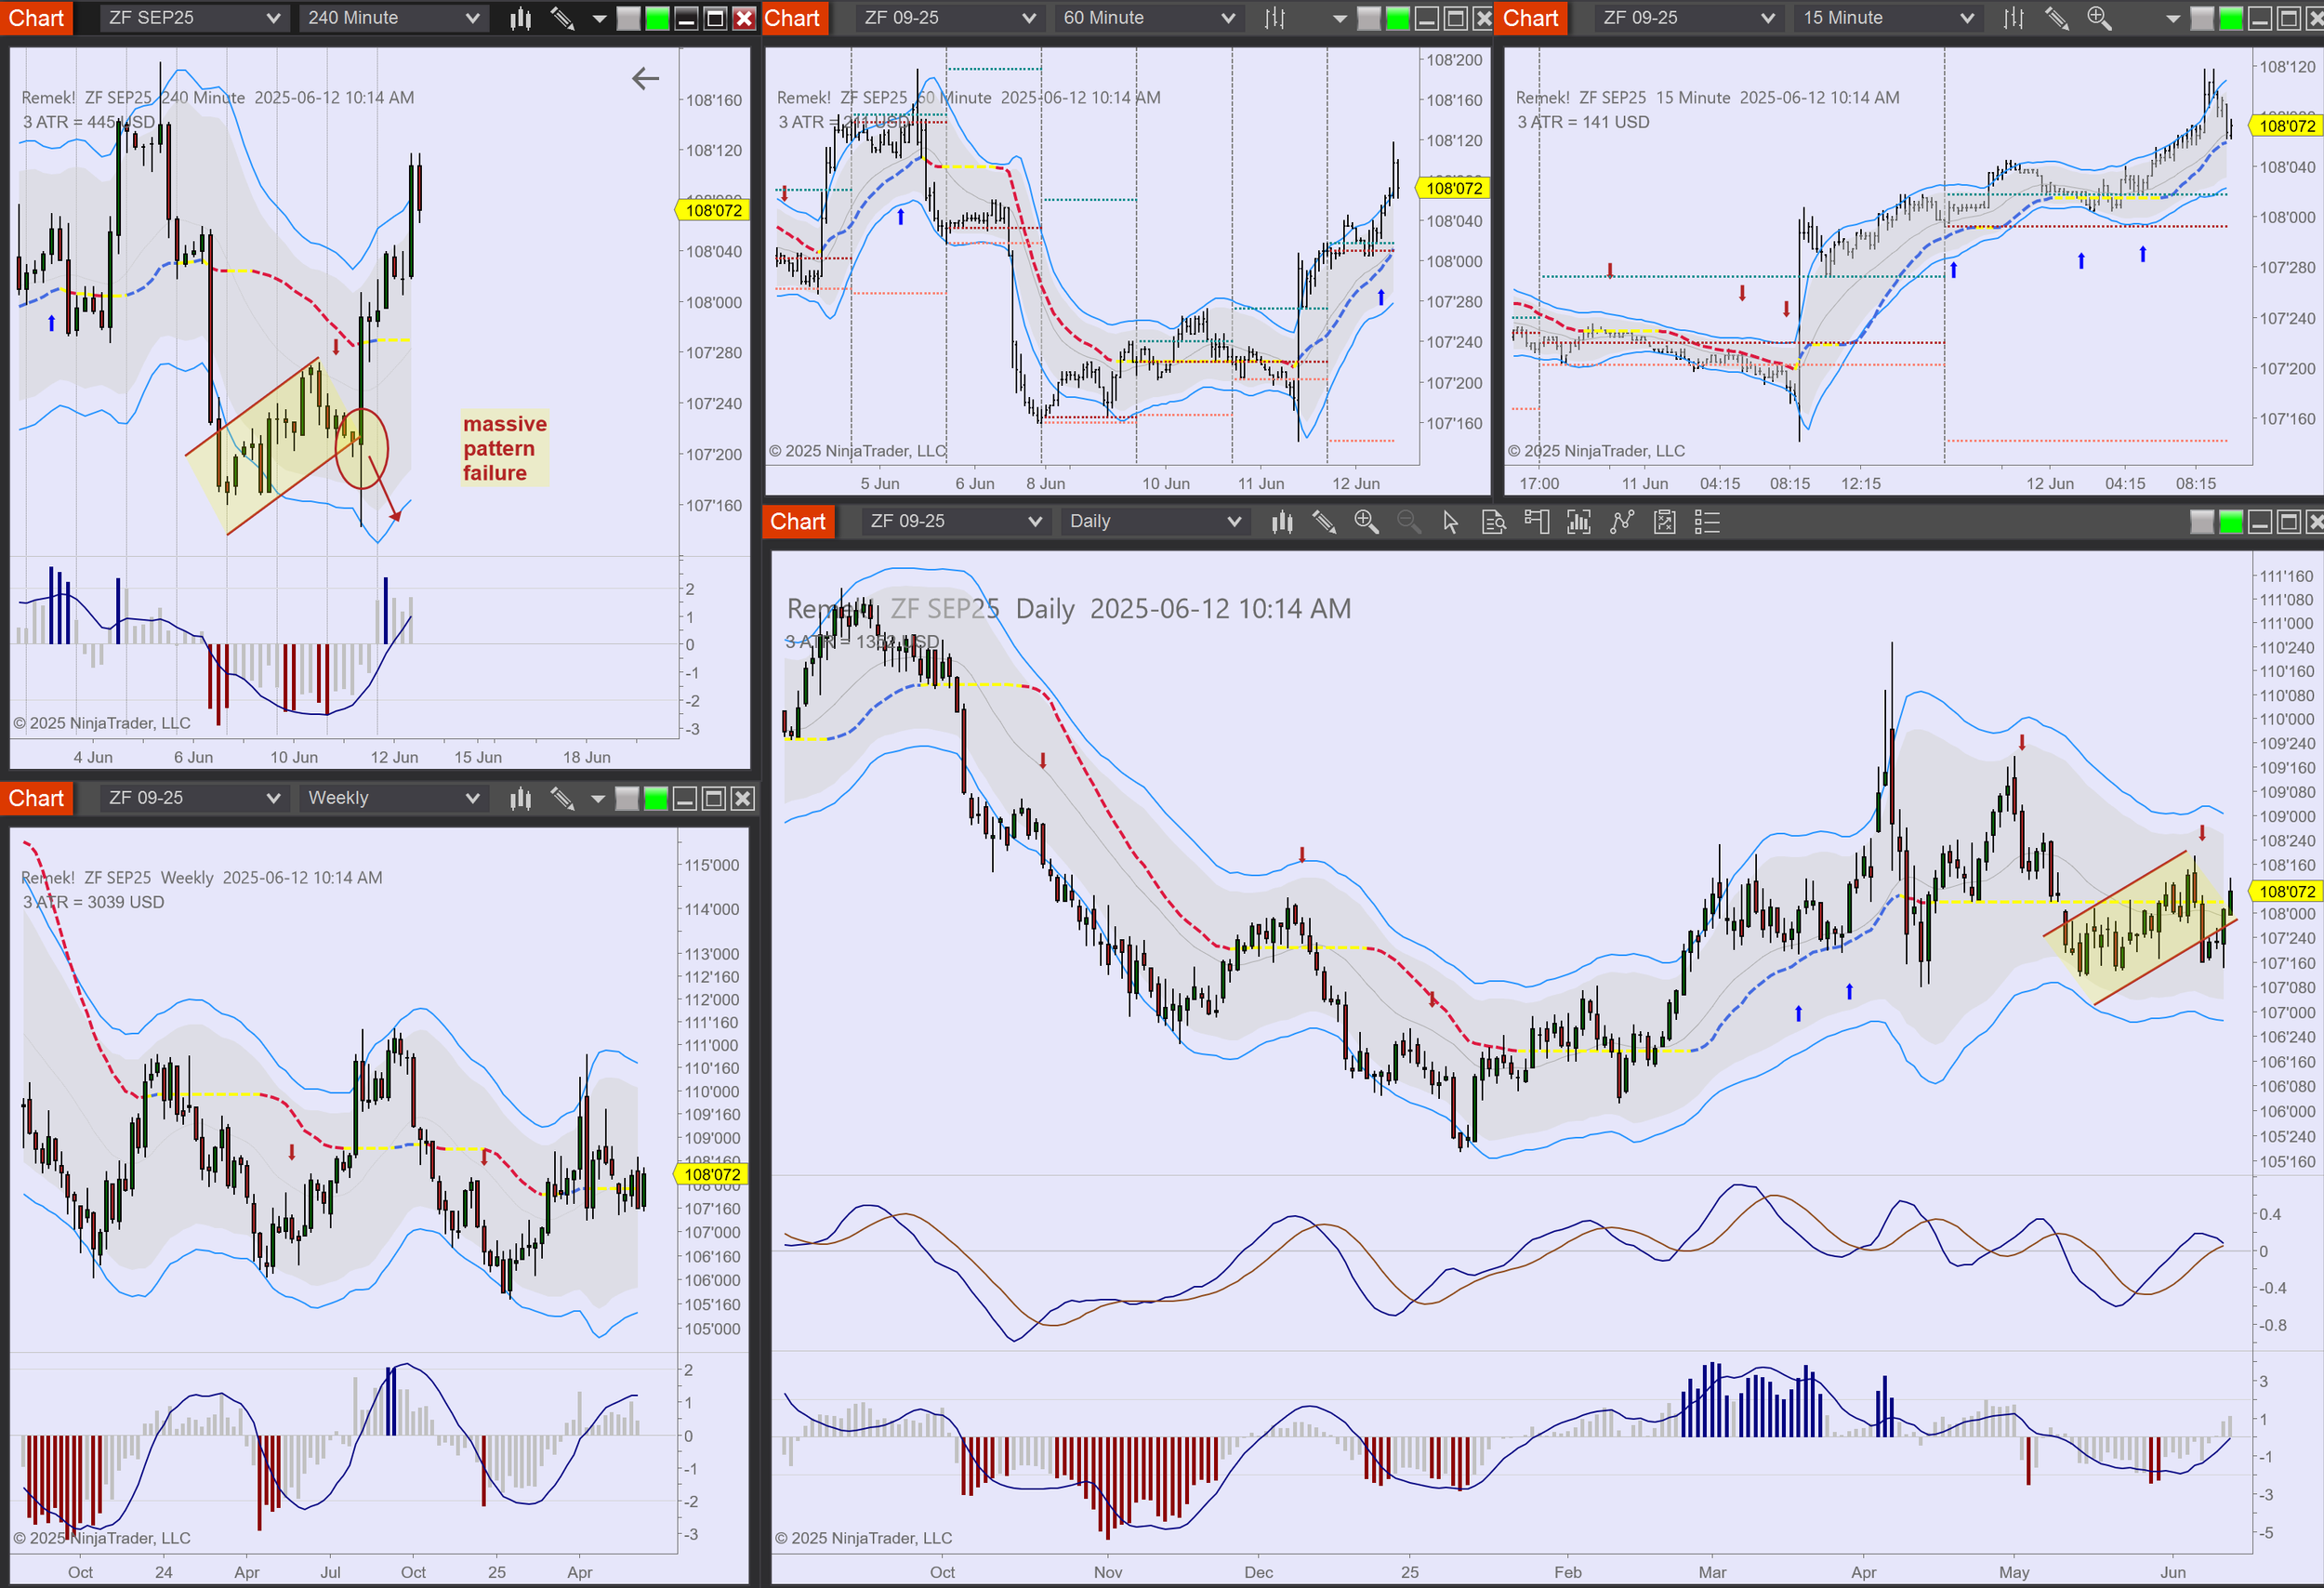Click zoom in icon on Daily chart toolbar
The image size is (2324, 1588).
click(x=1366, y=522)
